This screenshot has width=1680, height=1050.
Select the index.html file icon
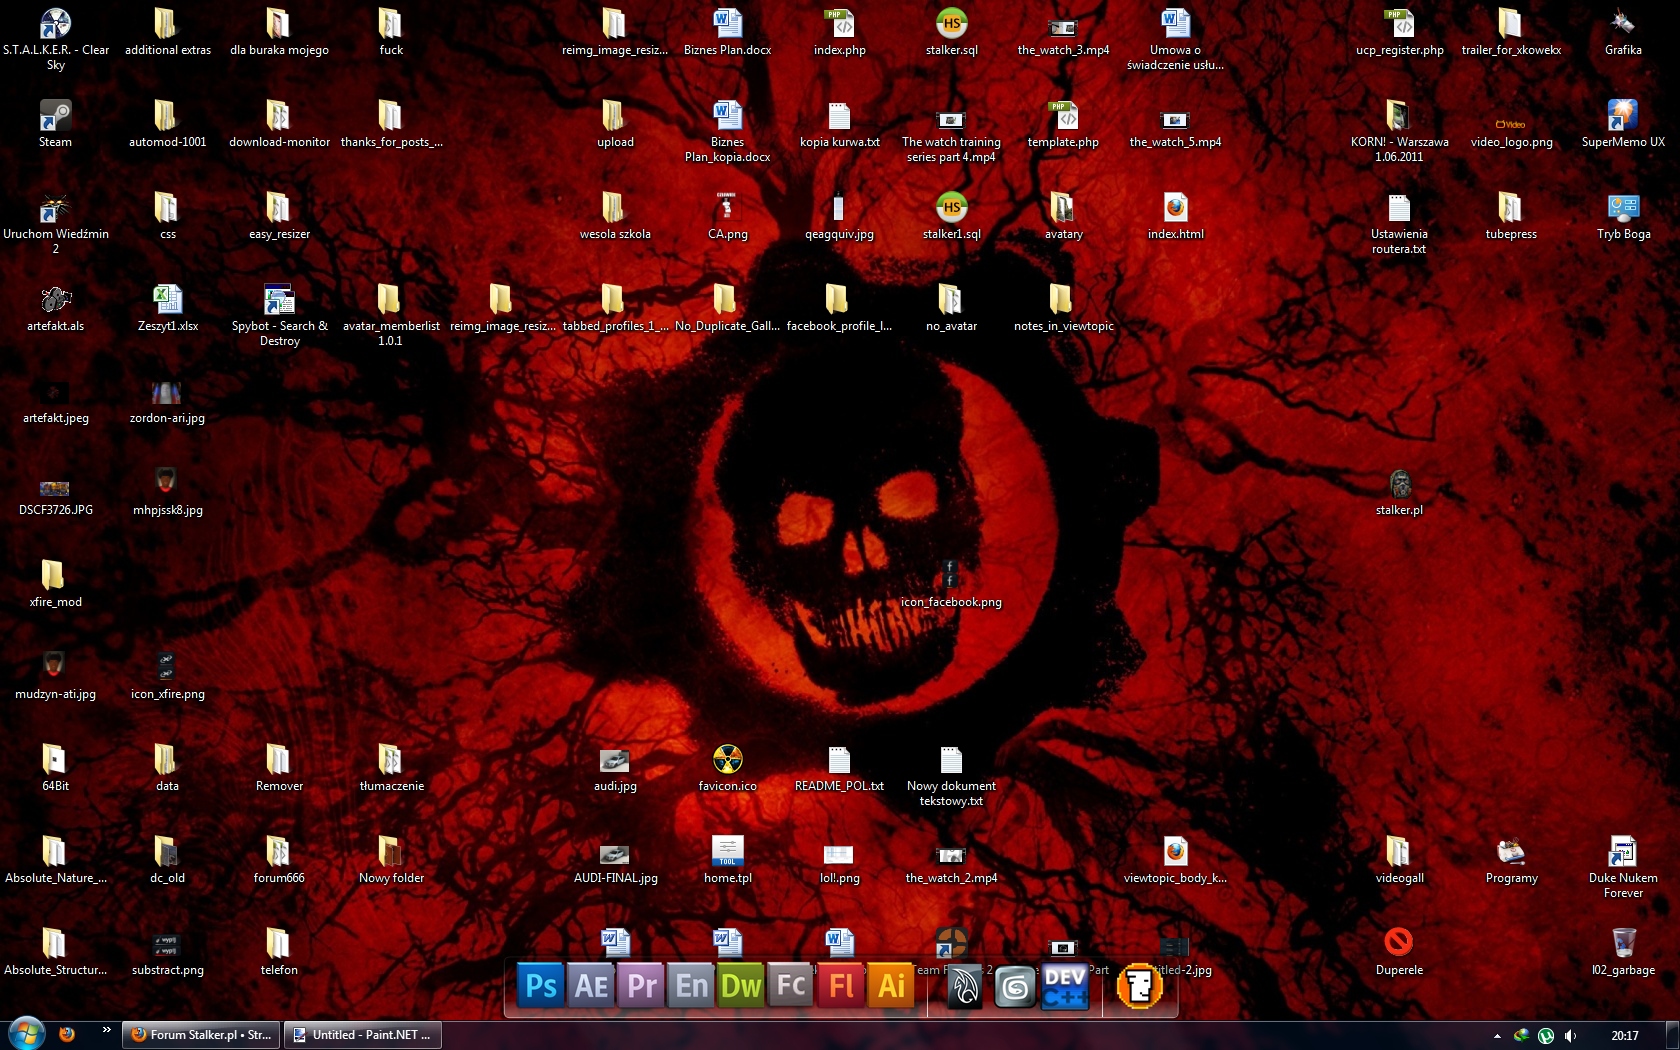[1176, 215]
